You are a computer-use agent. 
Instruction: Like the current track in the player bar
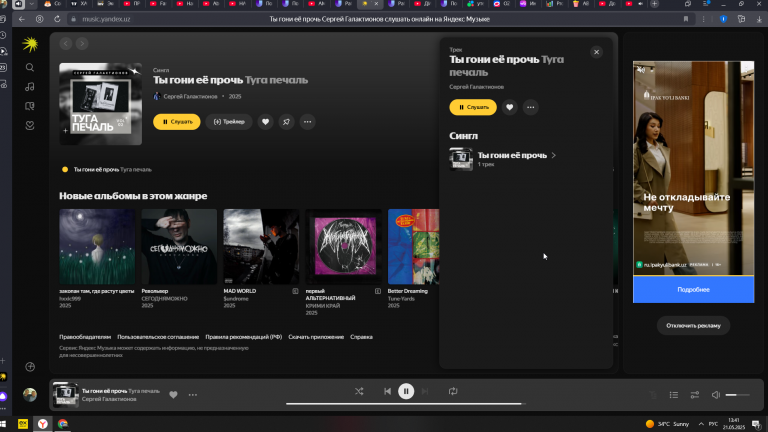point(173,395)
